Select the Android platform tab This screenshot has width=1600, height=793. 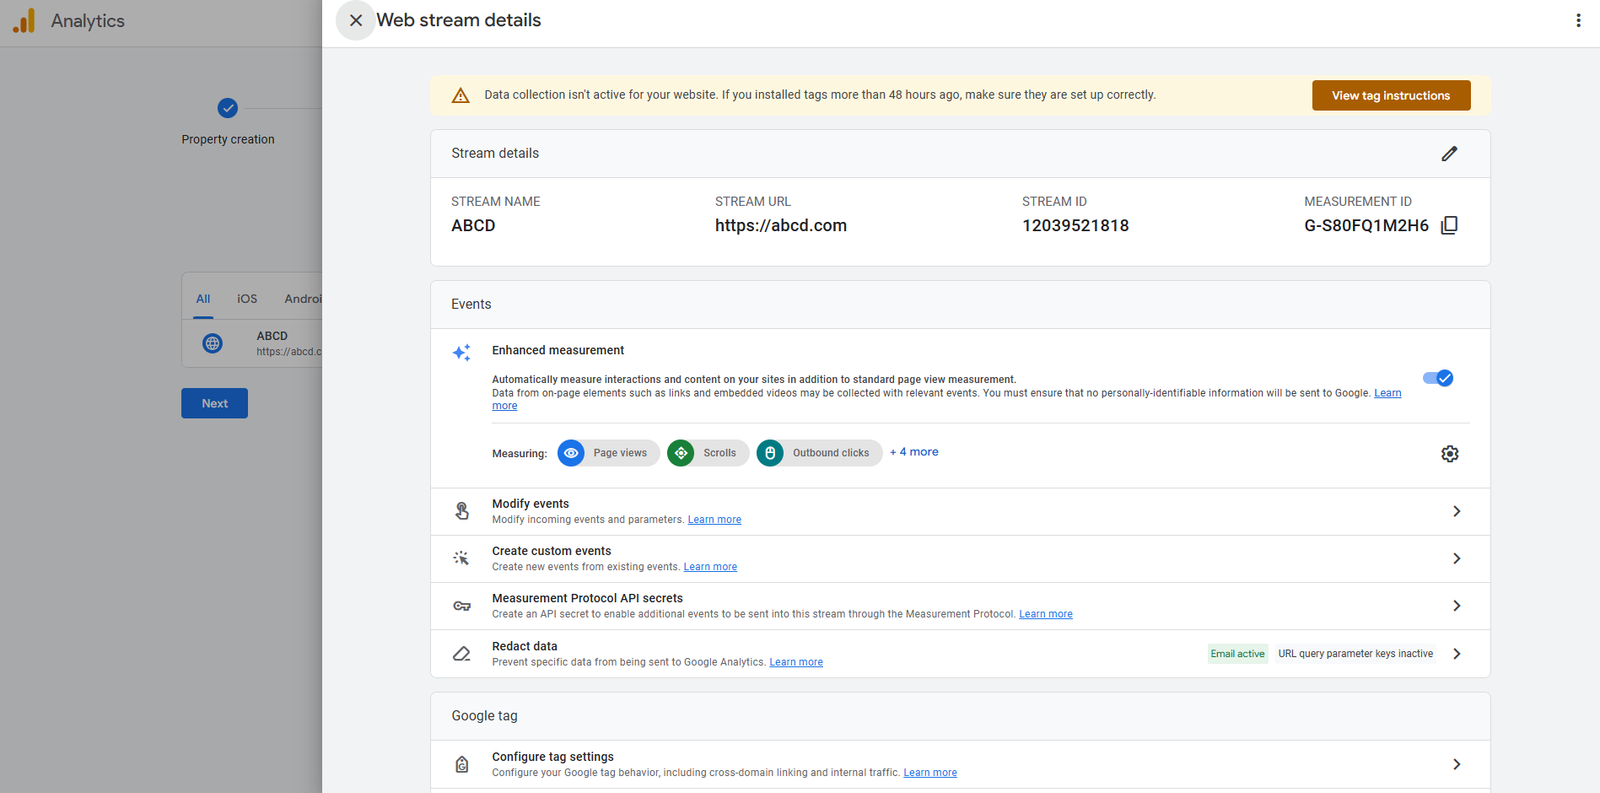coord(303,299)
